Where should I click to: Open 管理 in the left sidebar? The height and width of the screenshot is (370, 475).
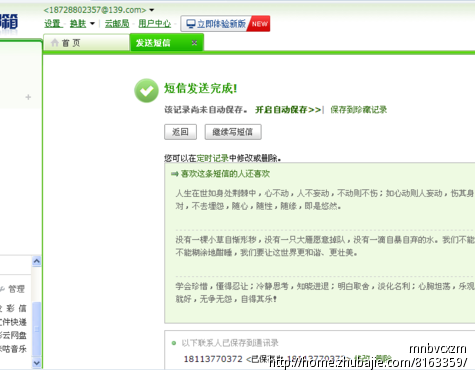[16, 289]
